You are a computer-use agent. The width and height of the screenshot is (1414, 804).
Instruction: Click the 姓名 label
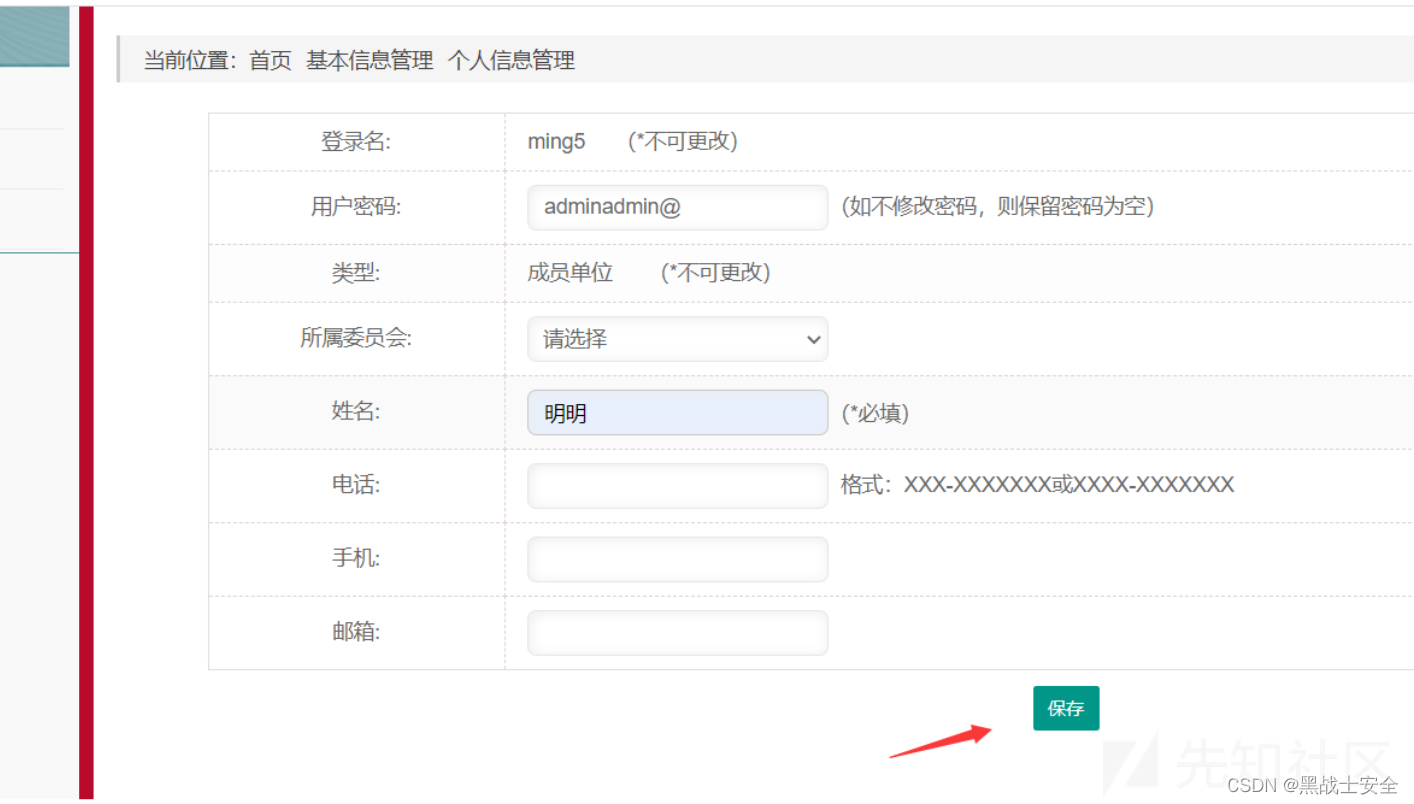coord(356,411)
